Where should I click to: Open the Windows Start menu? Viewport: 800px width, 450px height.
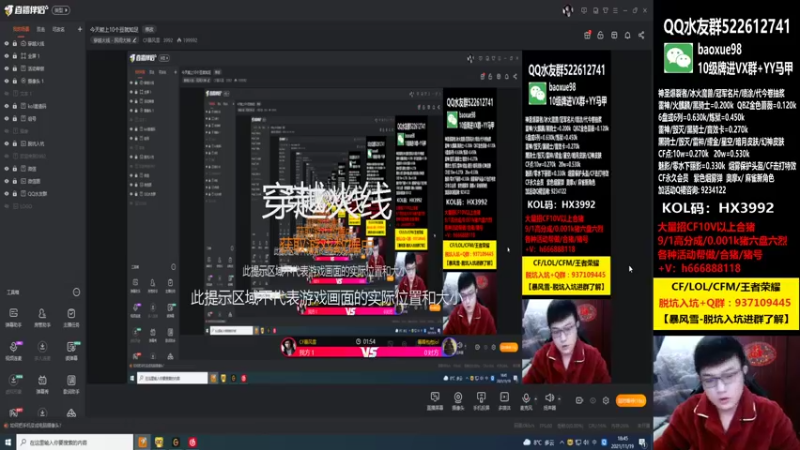(8, 442)
